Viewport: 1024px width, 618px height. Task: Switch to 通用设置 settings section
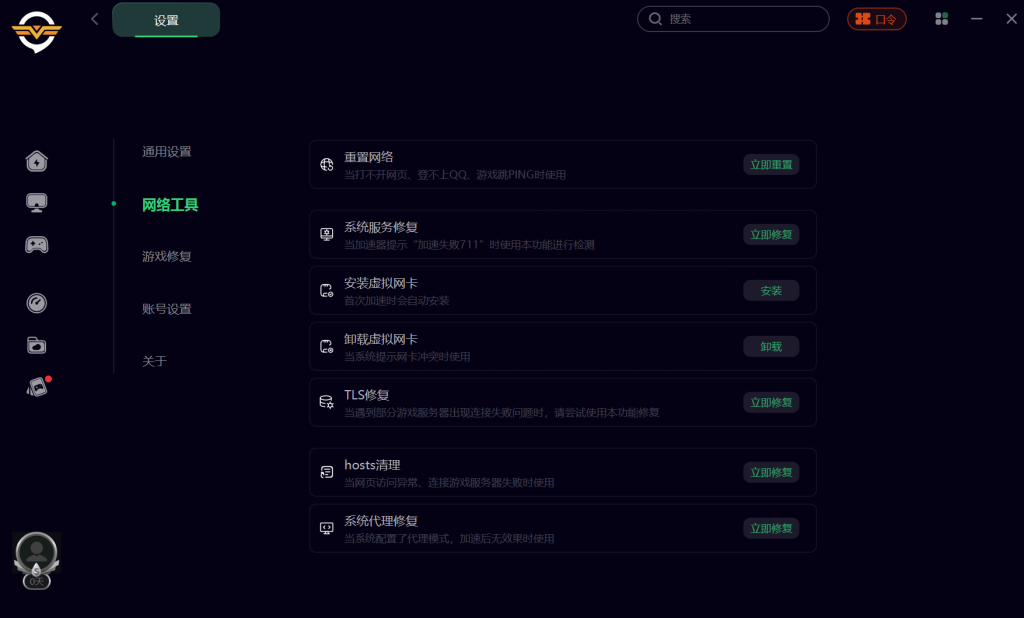[167, 152]
